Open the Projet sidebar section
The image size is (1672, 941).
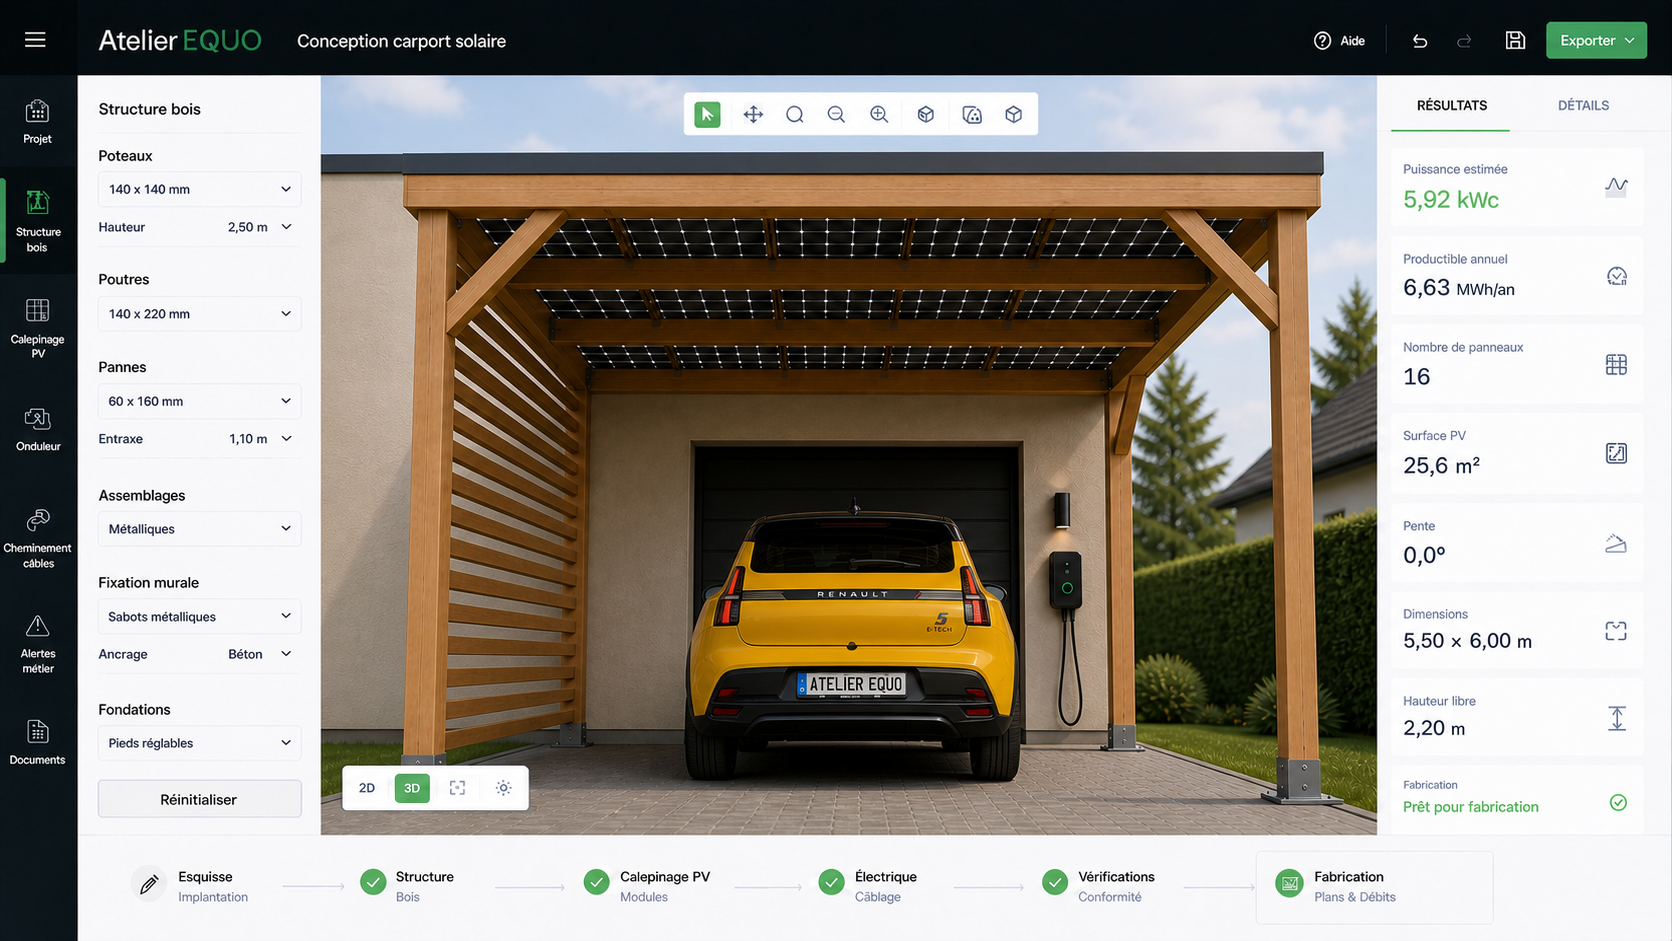(x=38, y=122)
